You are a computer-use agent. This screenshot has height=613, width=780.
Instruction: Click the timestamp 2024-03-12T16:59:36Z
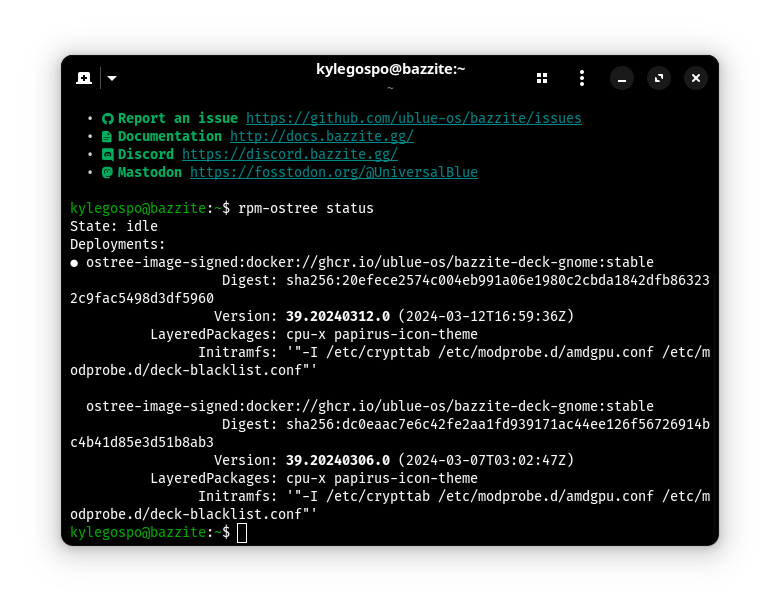486,316
